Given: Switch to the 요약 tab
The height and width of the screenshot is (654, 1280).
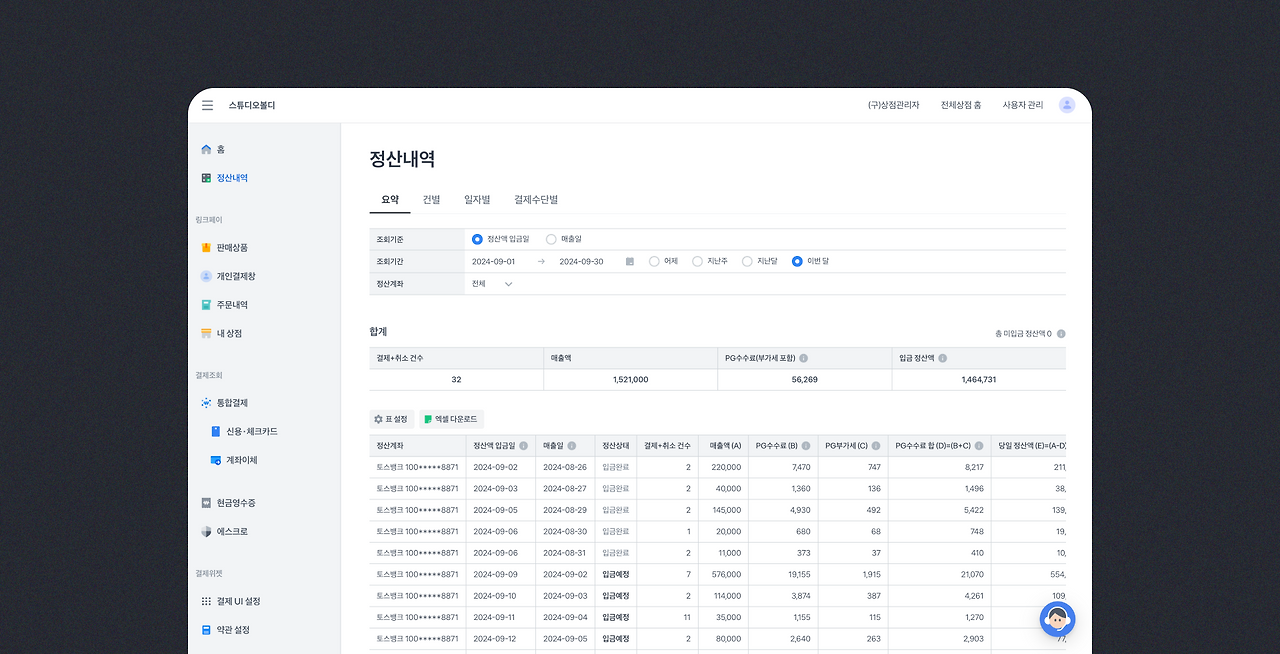Looking at the screenshot, I should click(x=390, y=200).
